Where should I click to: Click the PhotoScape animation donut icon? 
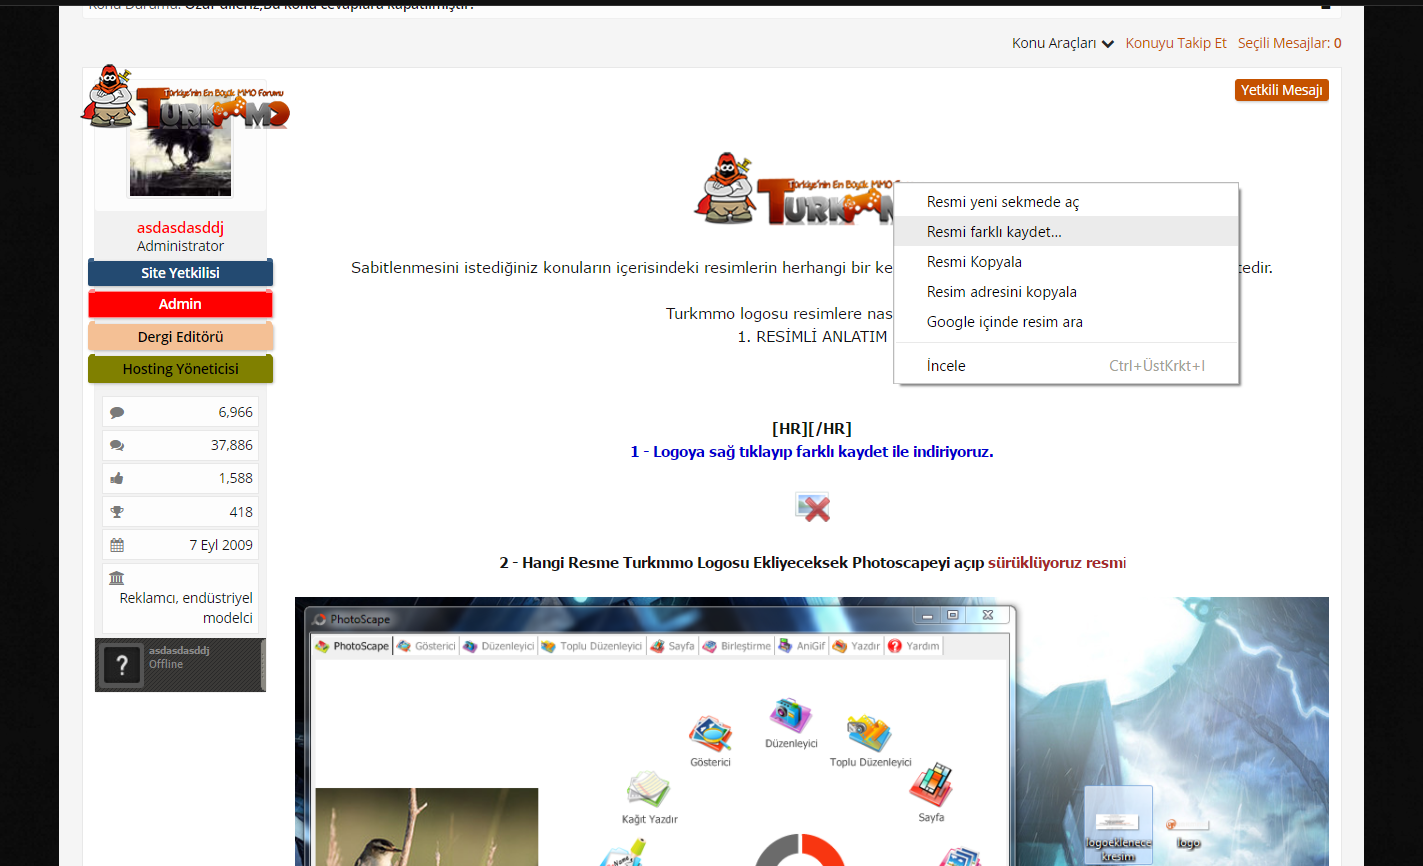[x=800, y=850]
